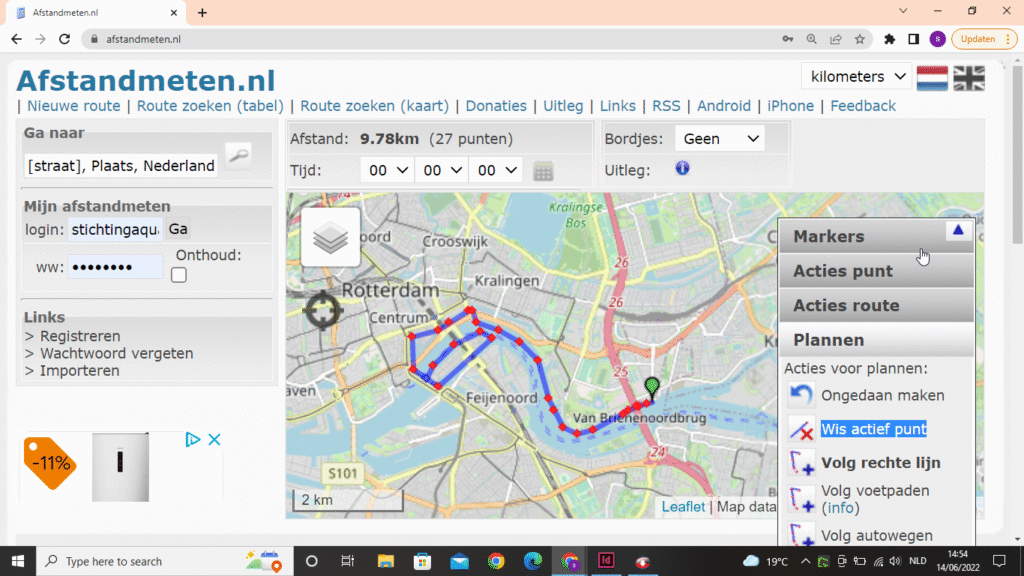
Task: Open a new browser tab
Action: pos(202,12)
